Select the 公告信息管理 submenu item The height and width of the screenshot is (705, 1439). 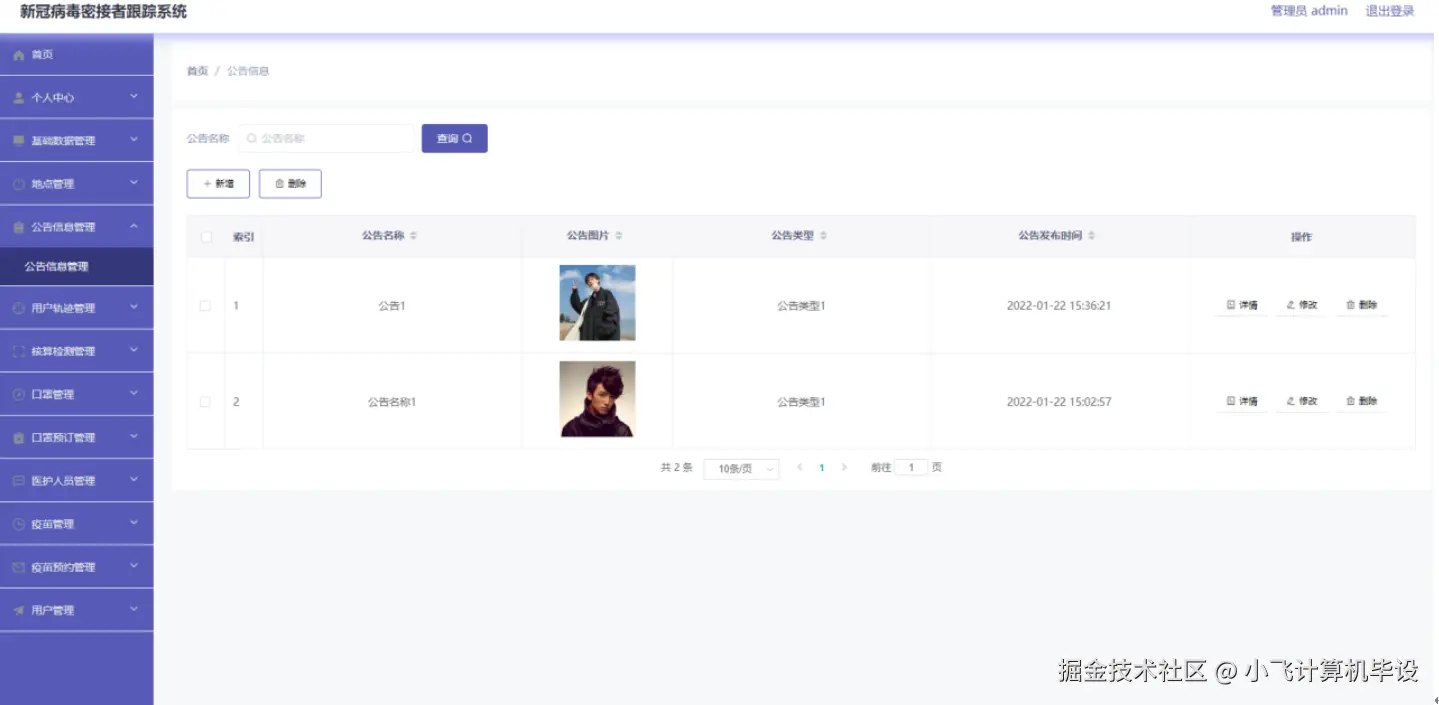(x=77, y=267)
